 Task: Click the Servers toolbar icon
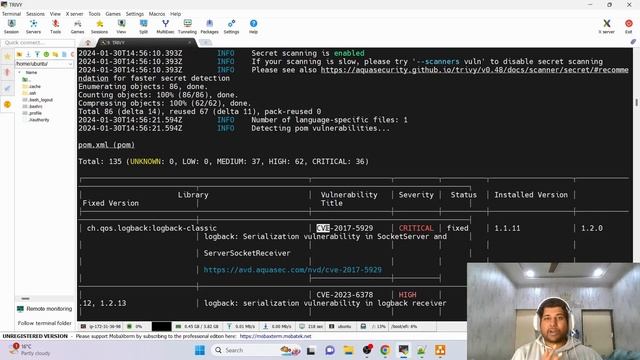coord(33,27)
